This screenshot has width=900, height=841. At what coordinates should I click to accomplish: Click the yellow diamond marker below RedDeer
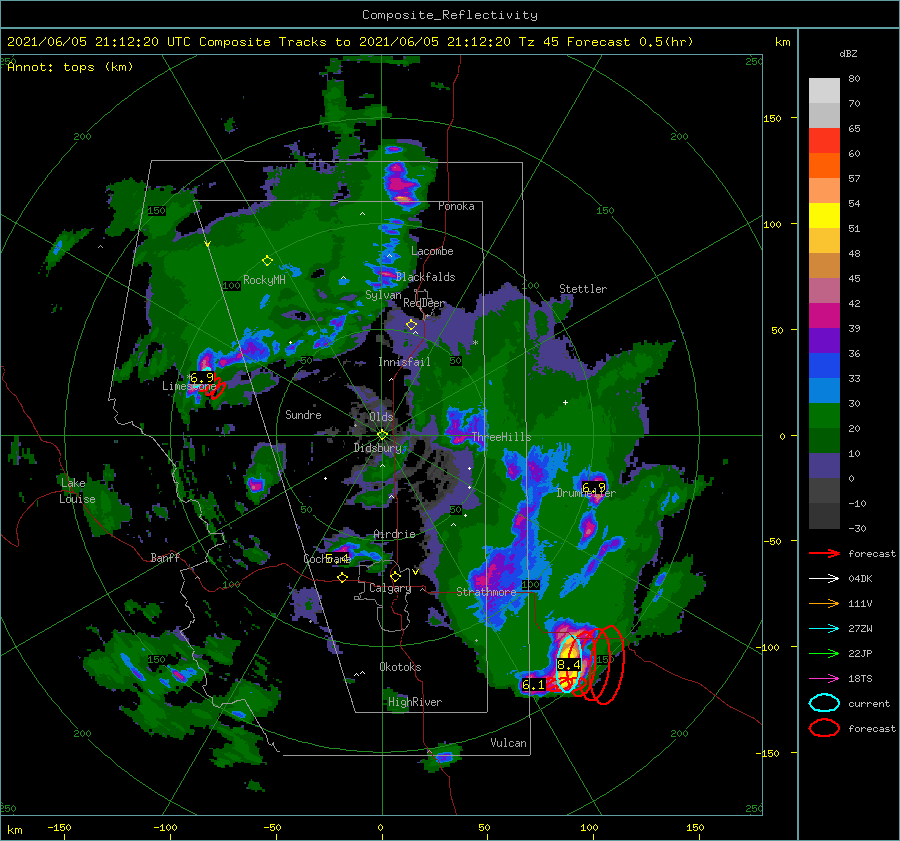click(411, 325)
